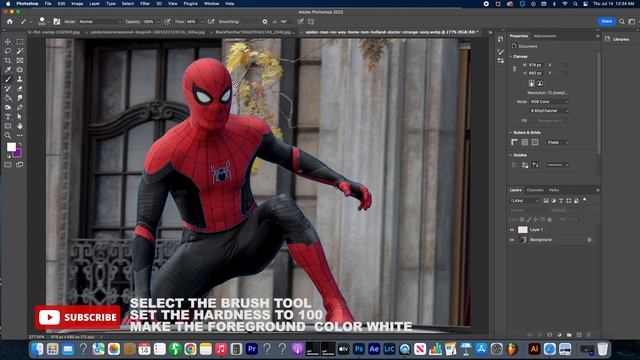Screen dimensions: 640x360
Task: Toggle pressure for size icon
Action: pyautogui.click(x=300, y=22)
